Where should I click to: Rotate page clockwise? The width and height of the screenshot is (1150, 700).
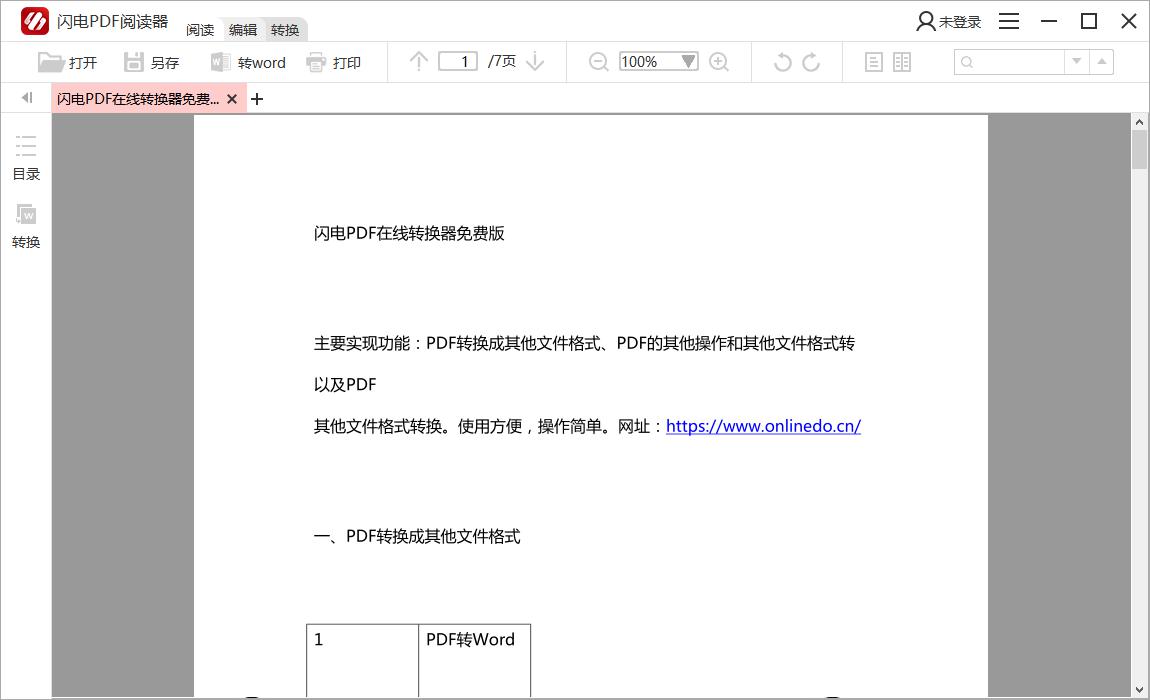click(x=811, y=62)
